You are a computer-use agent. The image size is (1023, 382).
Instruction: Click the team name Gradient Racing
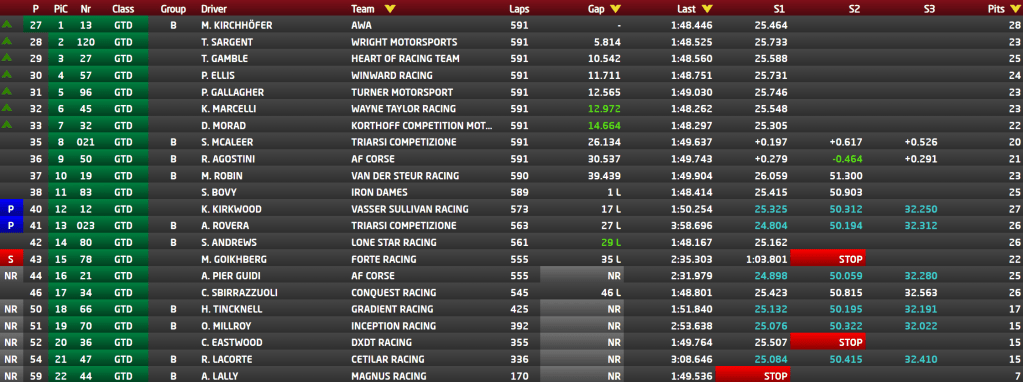(392, 310)
